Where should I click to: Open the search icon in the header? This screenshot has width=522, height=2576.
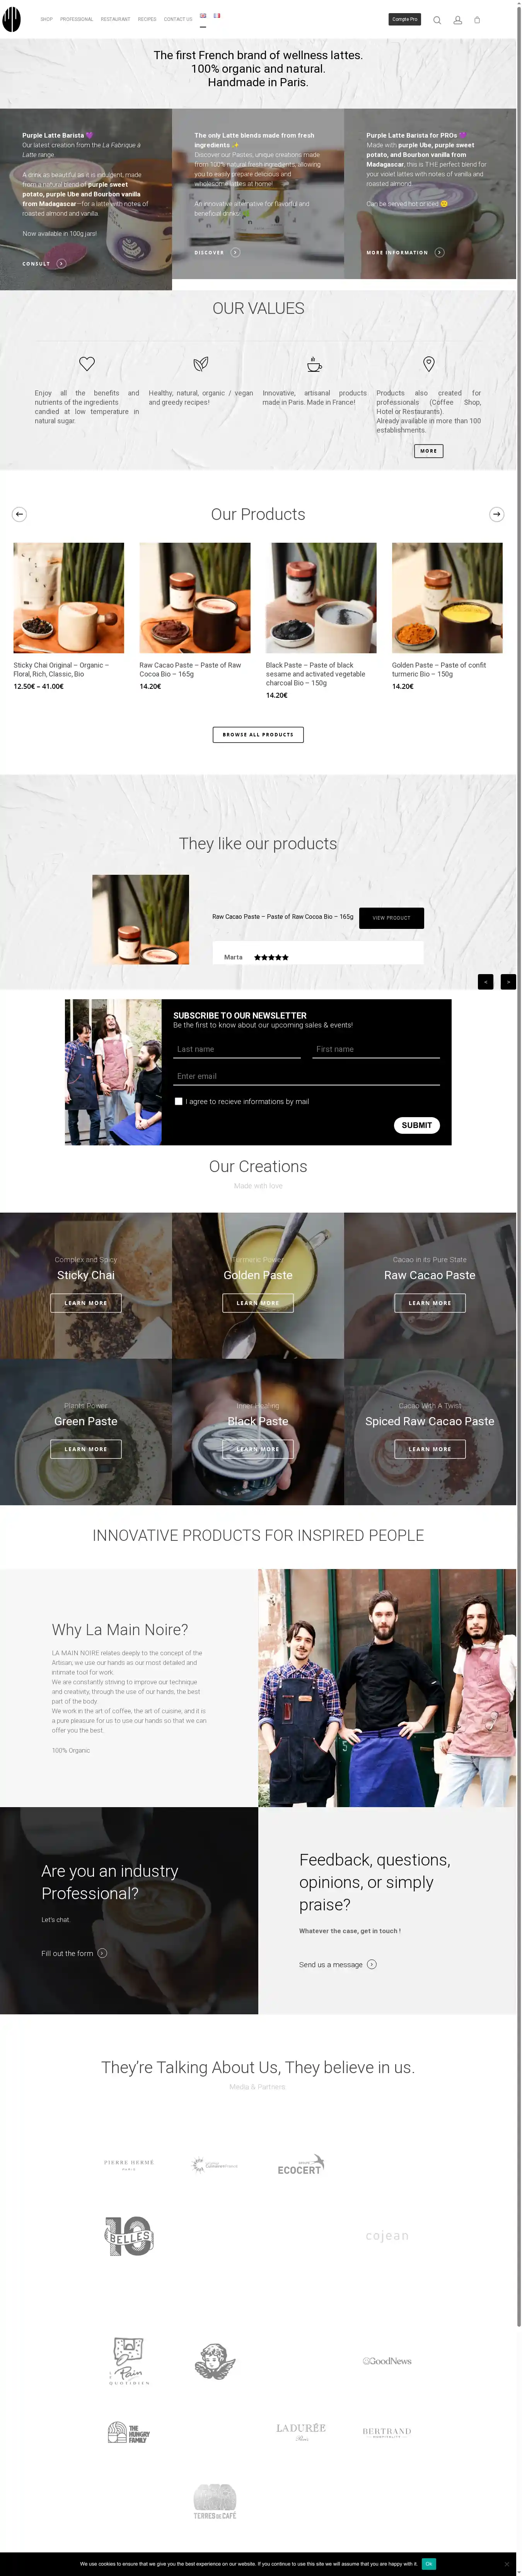click(x=437, y=20)
